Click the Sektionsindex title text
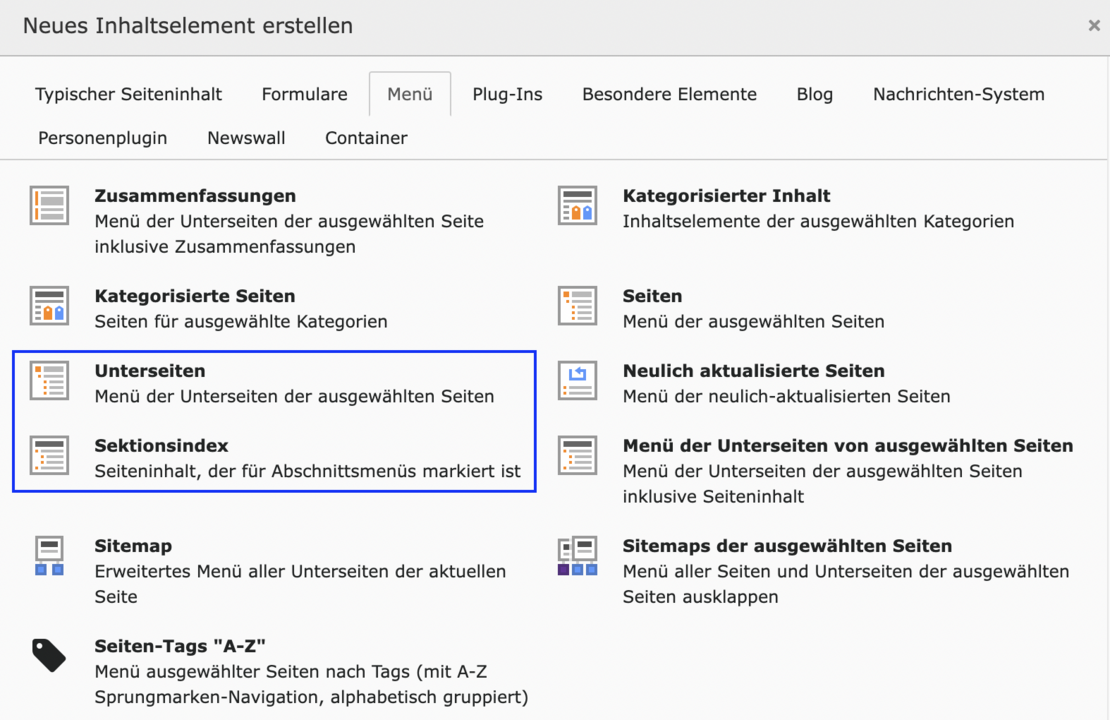Viewport: 1110px width, 720px height. (x=161, y=446)
